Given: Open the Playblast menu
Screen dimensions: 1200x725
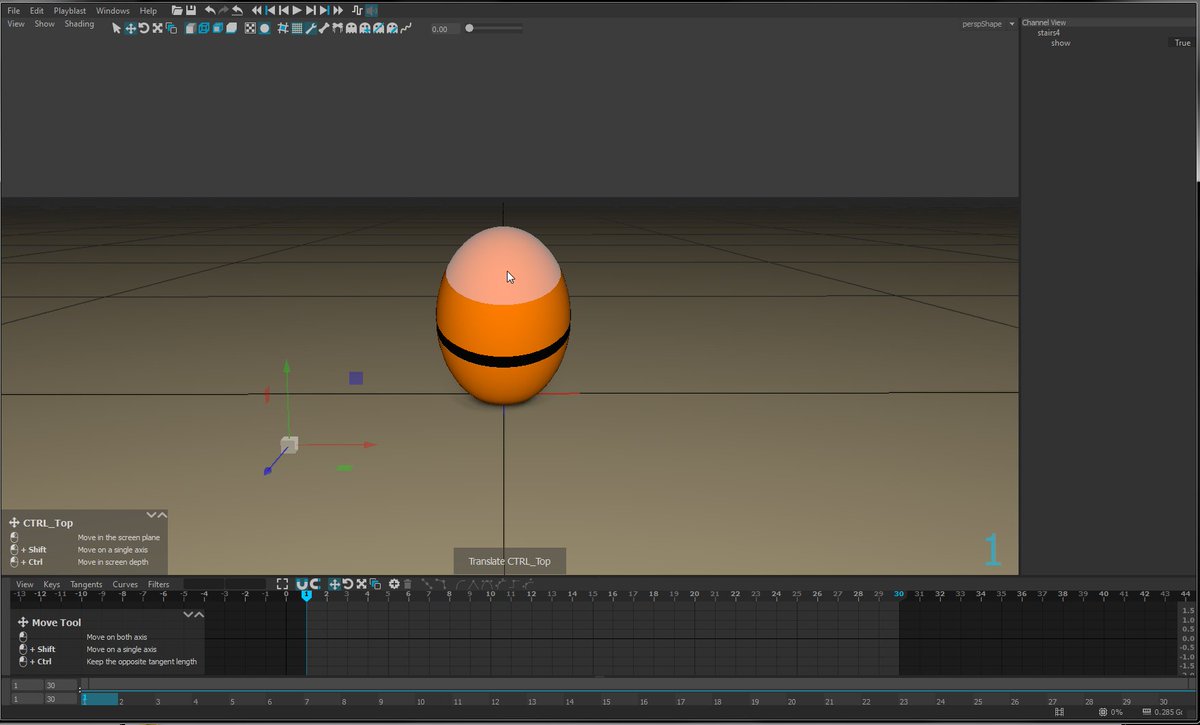Looking at the screenshot, I should coord(70,10).
